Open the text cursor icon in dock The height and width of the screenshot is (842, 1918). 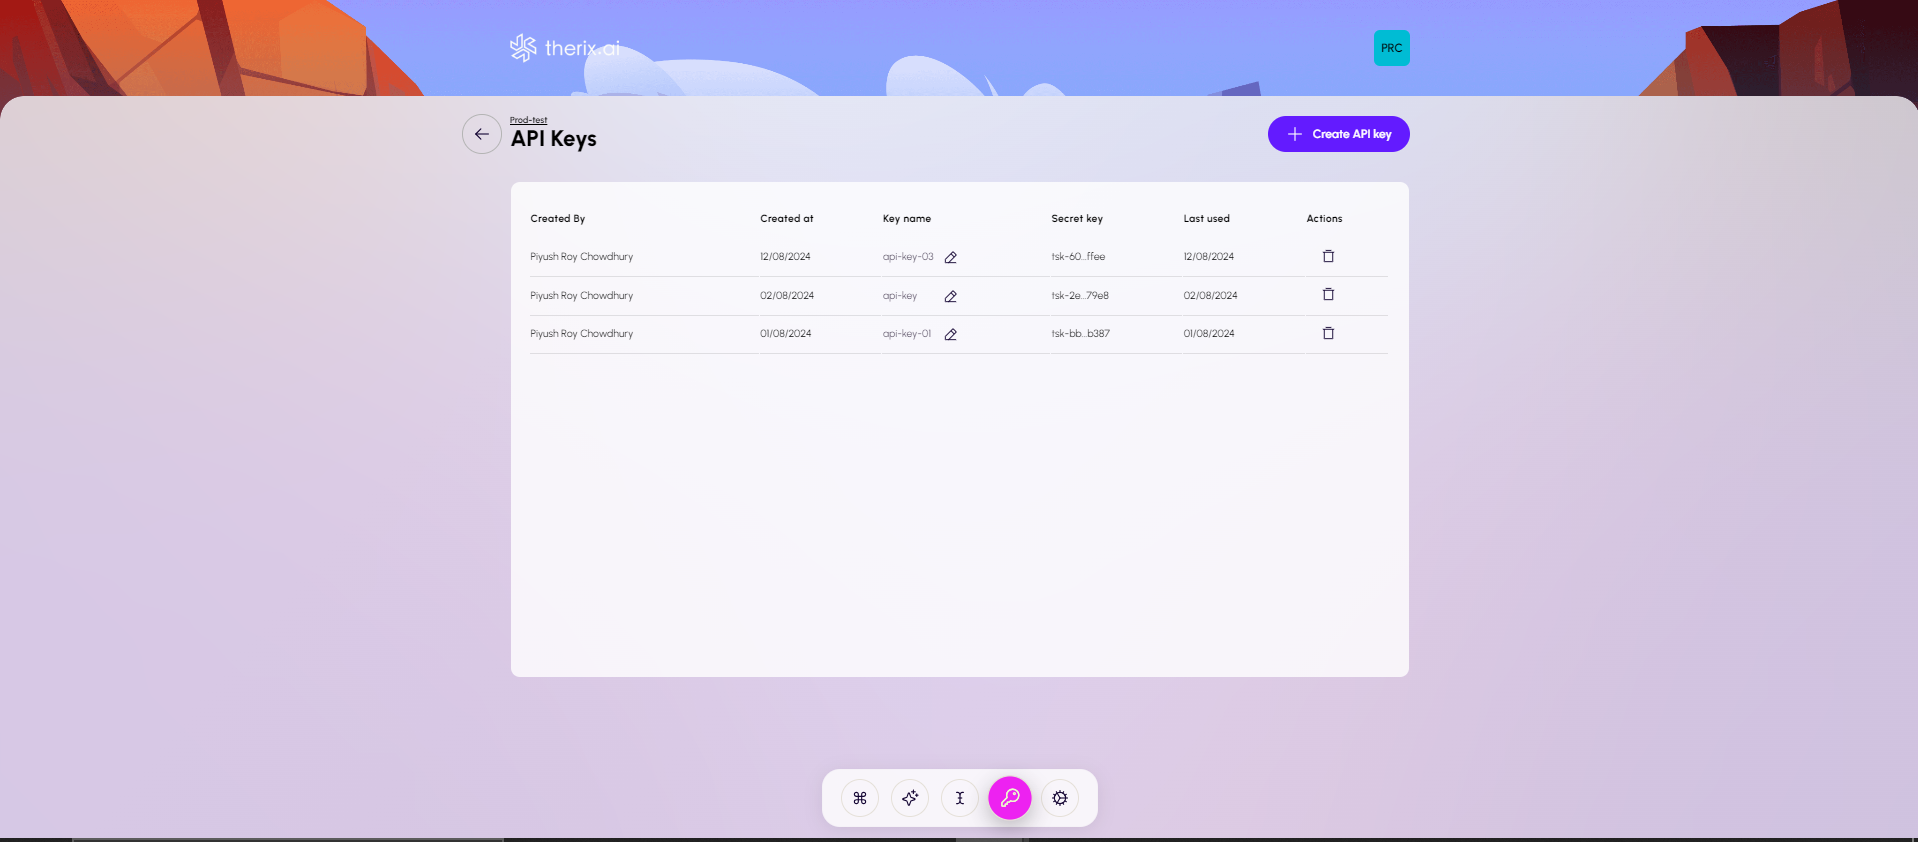tap(960, 798)
